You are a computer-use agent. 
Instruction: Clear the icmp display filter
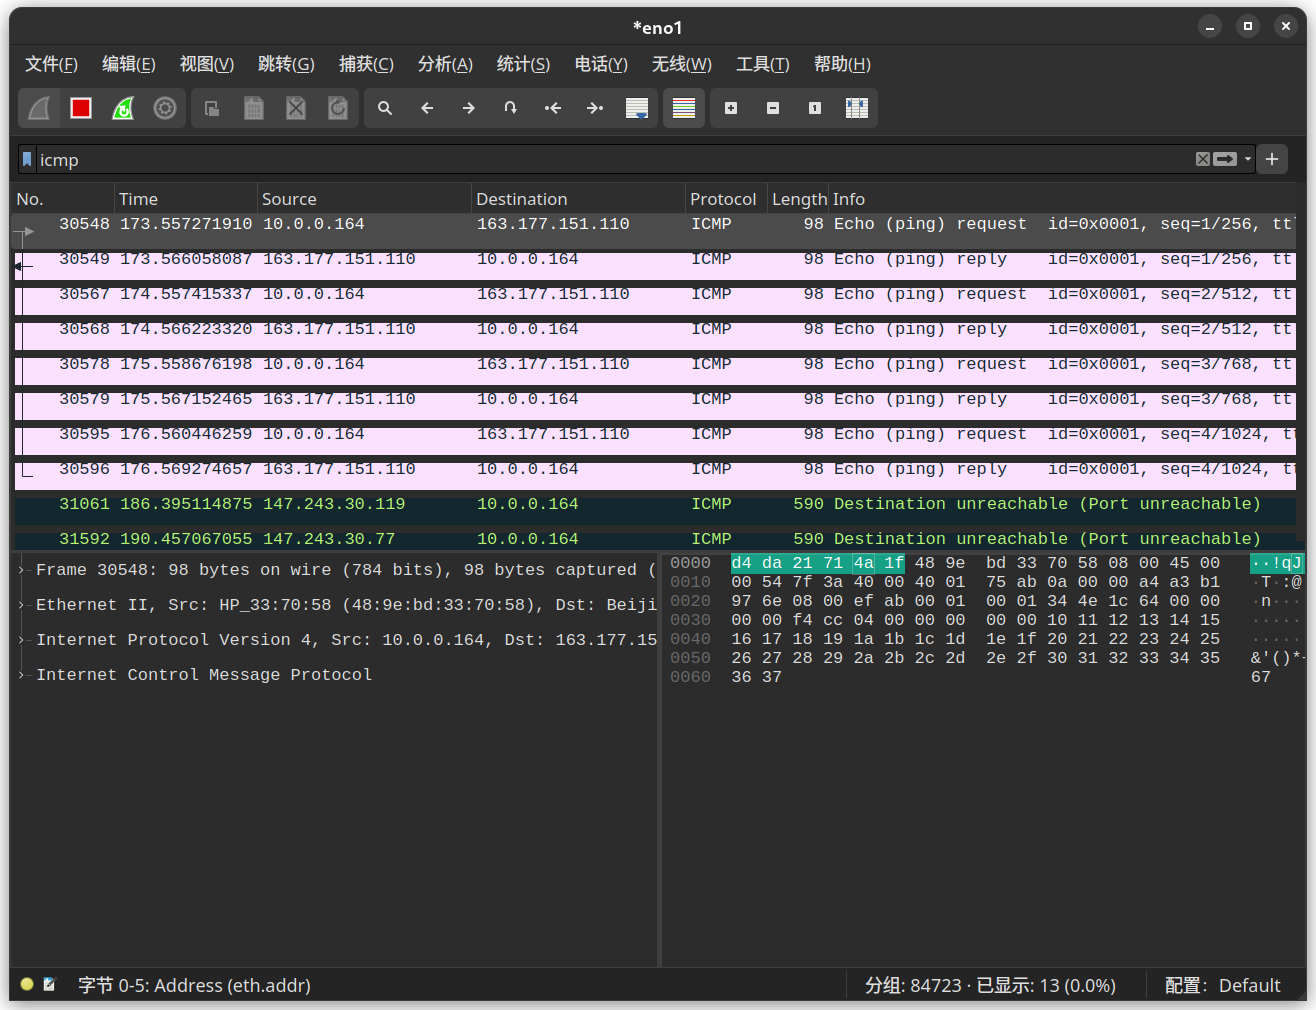click(1203, 159)
